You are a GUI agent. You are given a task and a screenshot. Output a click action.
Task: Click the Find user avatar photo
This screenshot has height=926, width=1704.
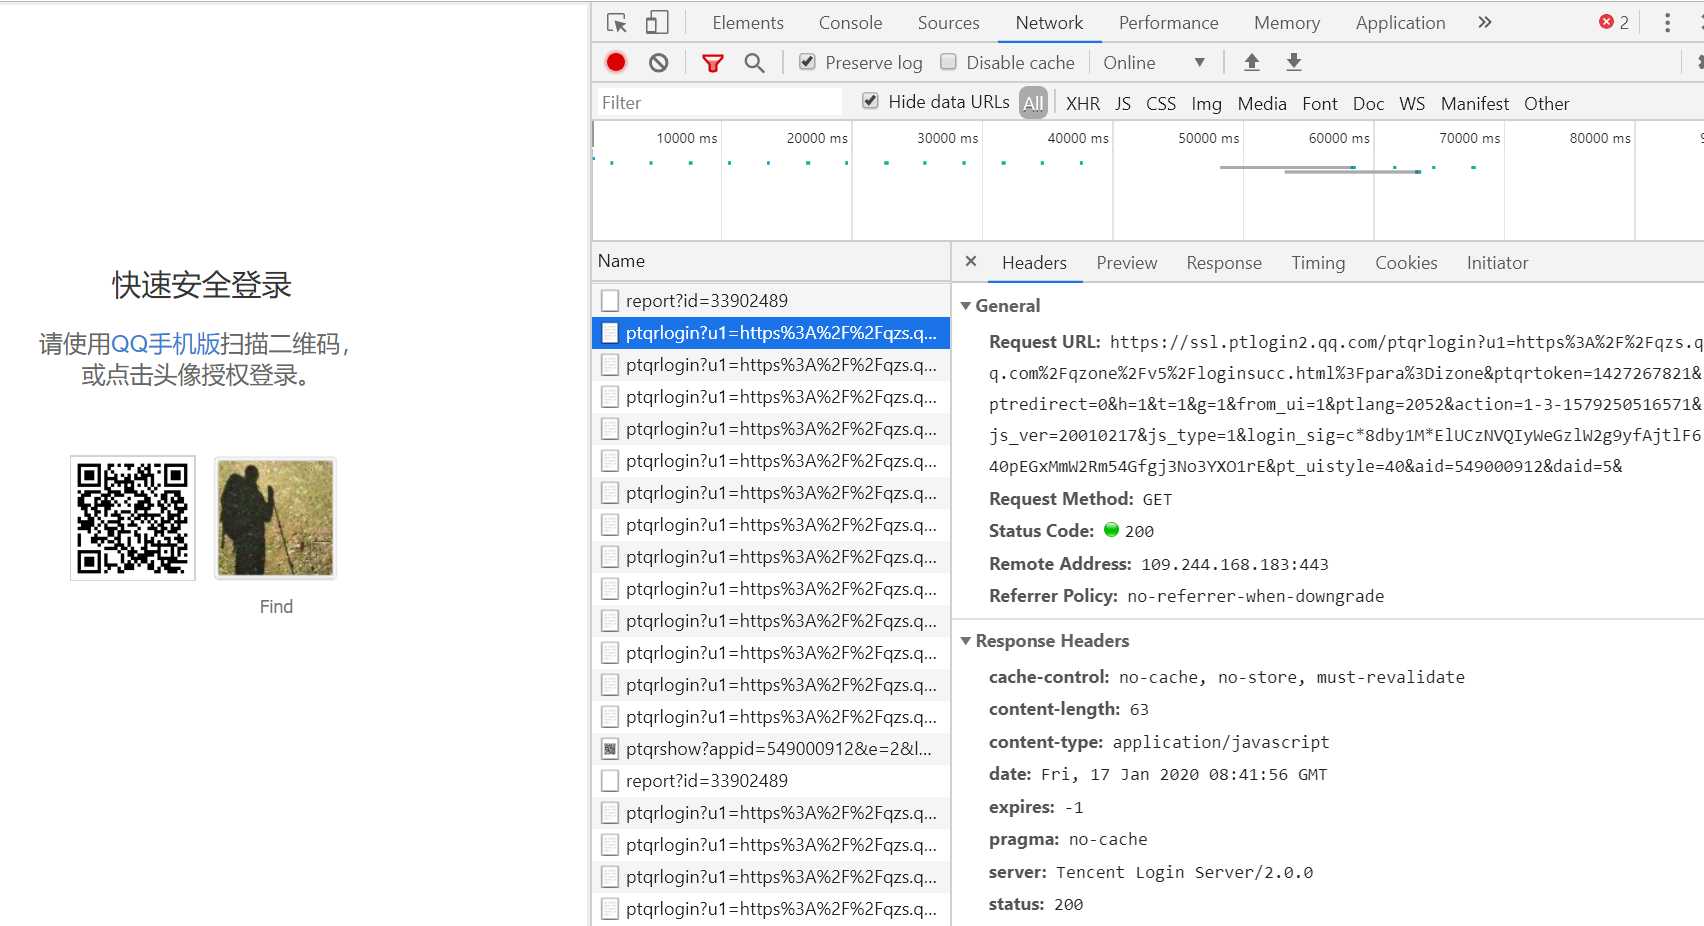point(275,518)
